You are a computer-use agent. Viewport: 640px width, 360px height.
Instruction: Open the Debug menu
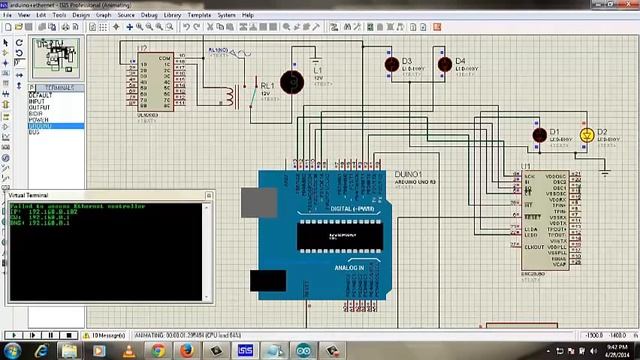tap(149, 15)
